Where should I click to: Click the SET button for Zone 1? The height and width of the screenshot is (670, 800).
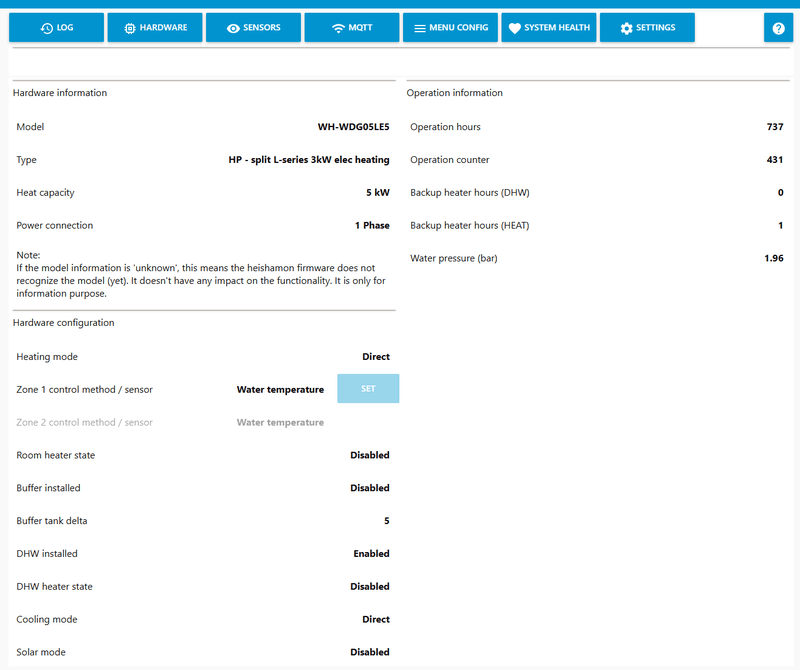(368, 389)
